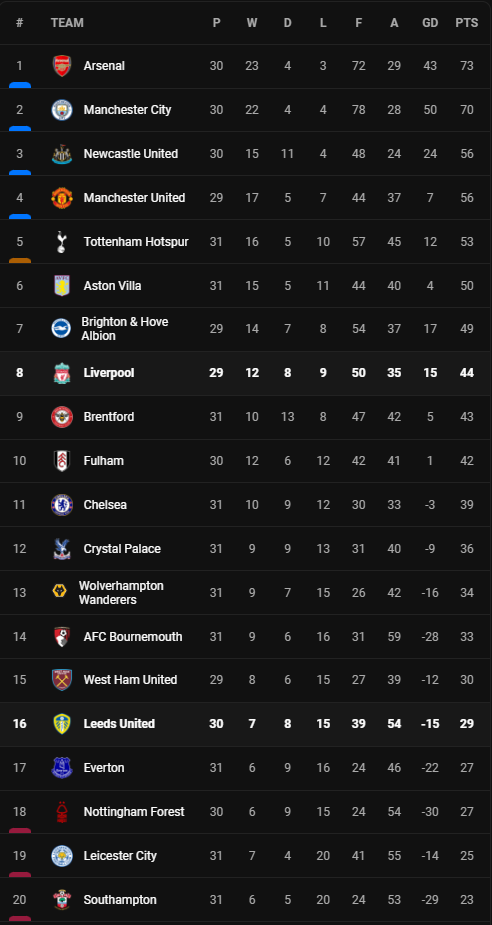
Task: Click the Everton crest icon
Action: 61,768
